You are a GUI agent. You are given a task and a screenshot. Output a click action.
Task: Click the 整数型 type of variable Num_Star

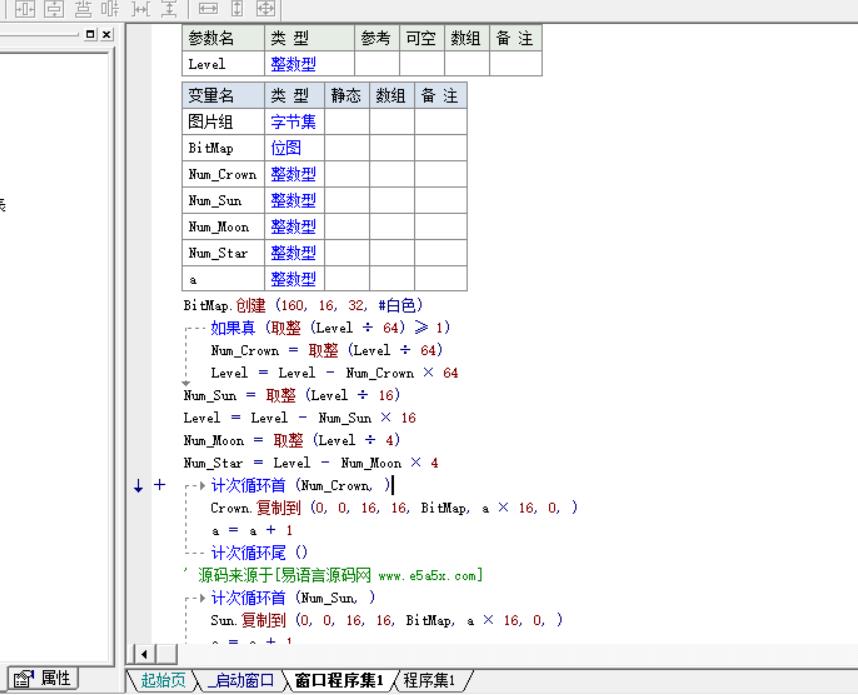293,252
